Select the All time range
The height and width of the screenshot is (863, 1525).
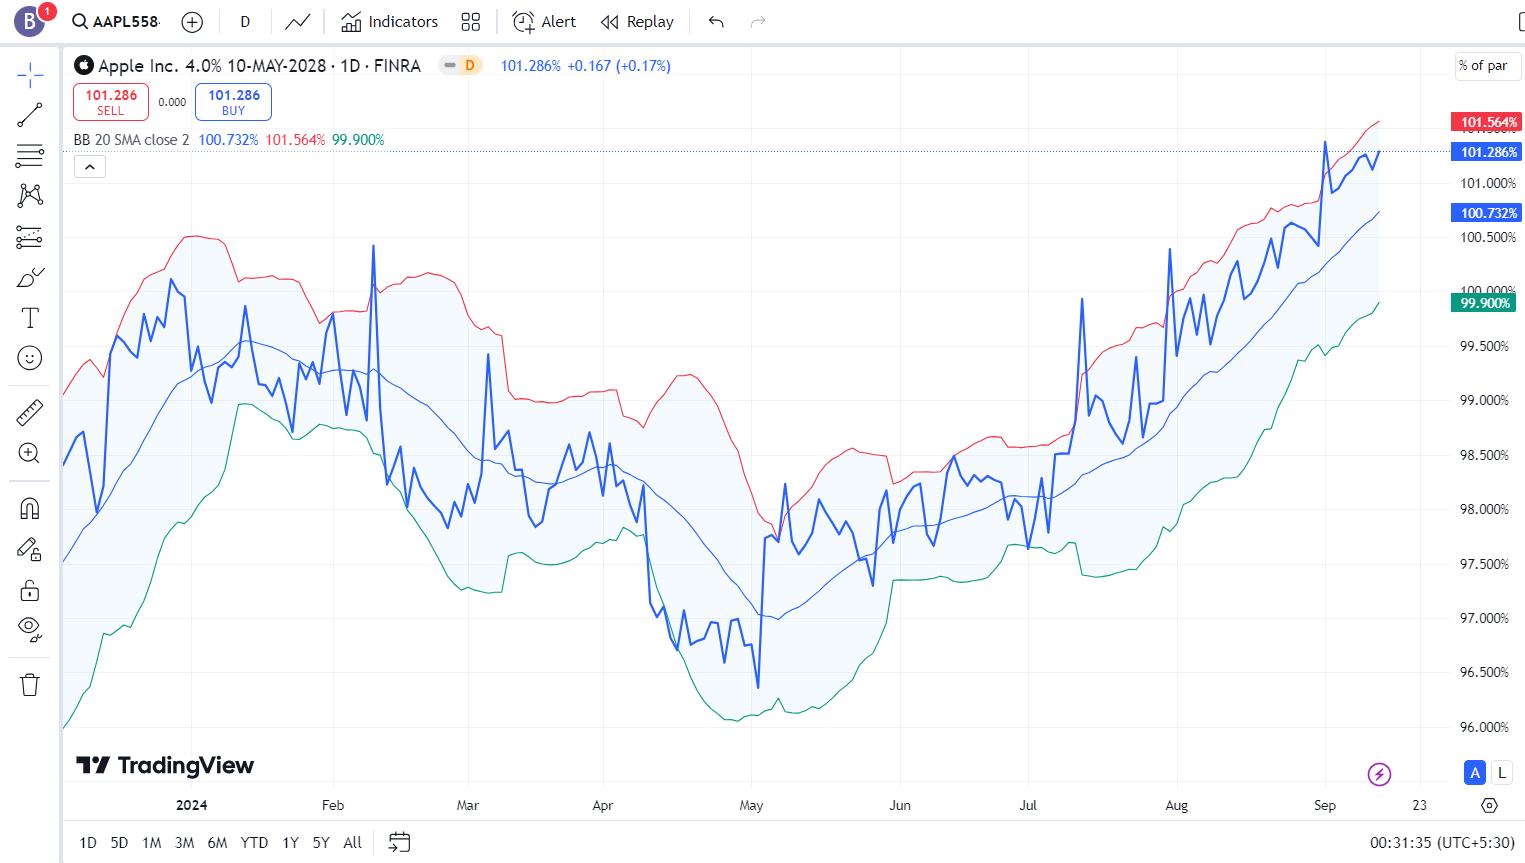[353, 843]
